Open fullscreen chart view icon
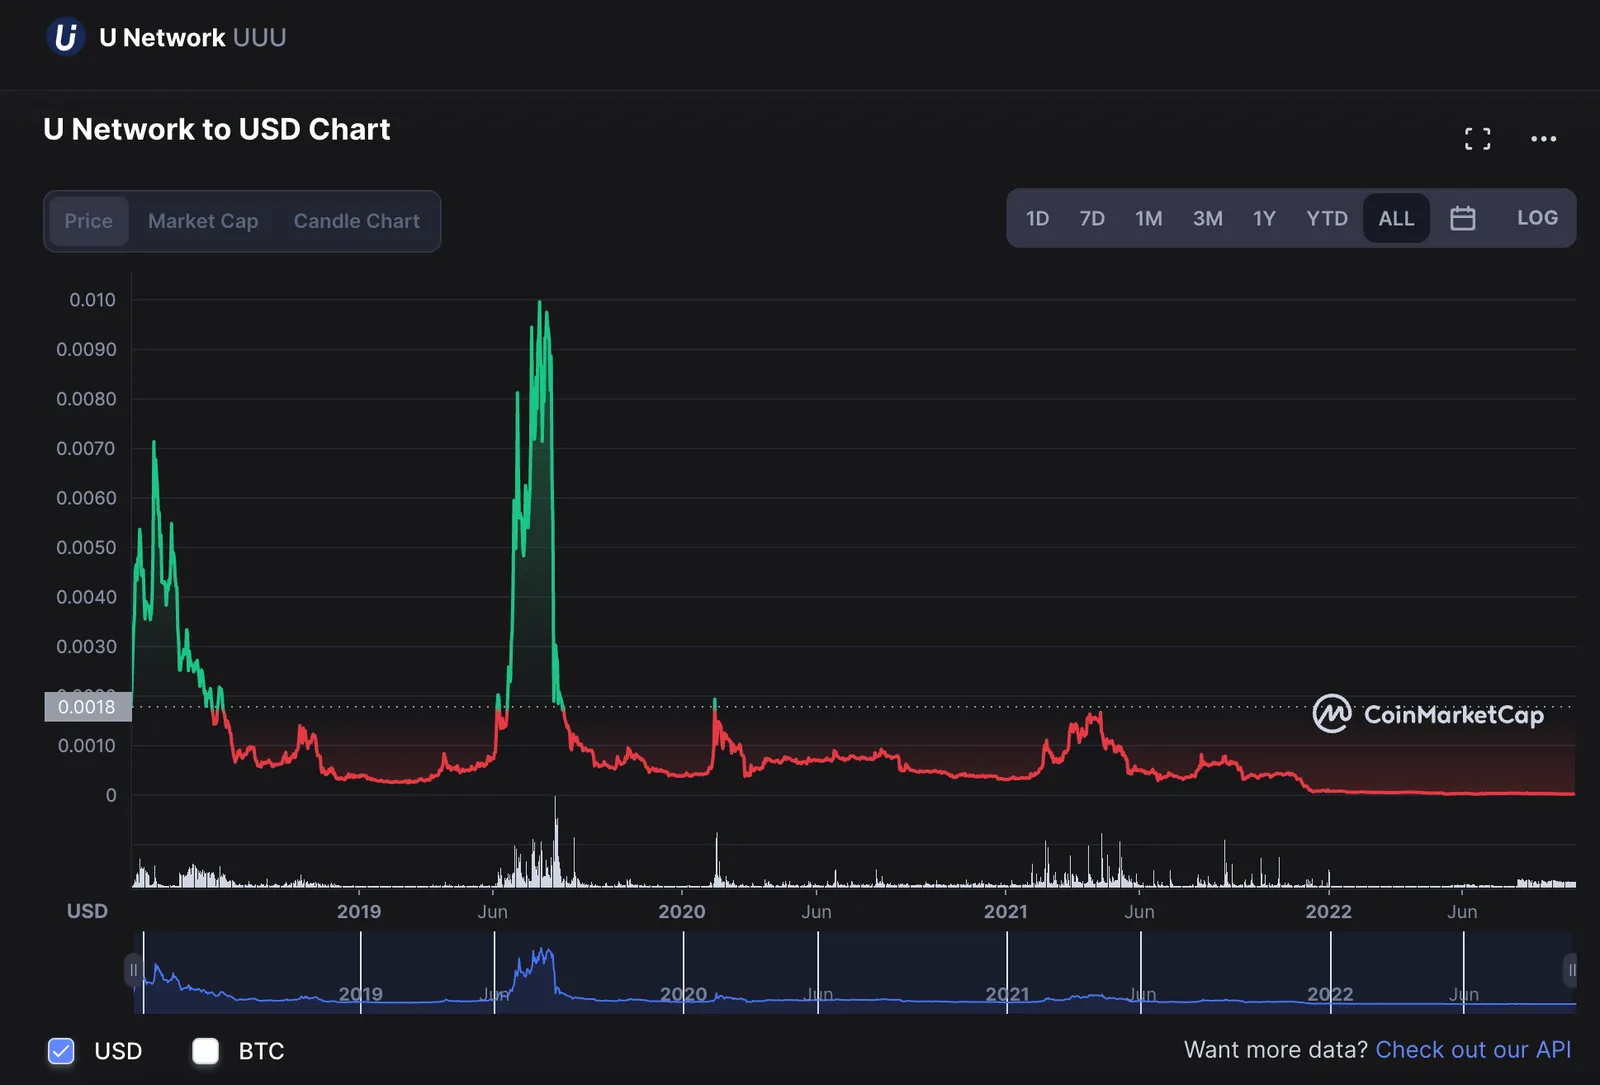 pyautogui.click(x=1477, y=139)
